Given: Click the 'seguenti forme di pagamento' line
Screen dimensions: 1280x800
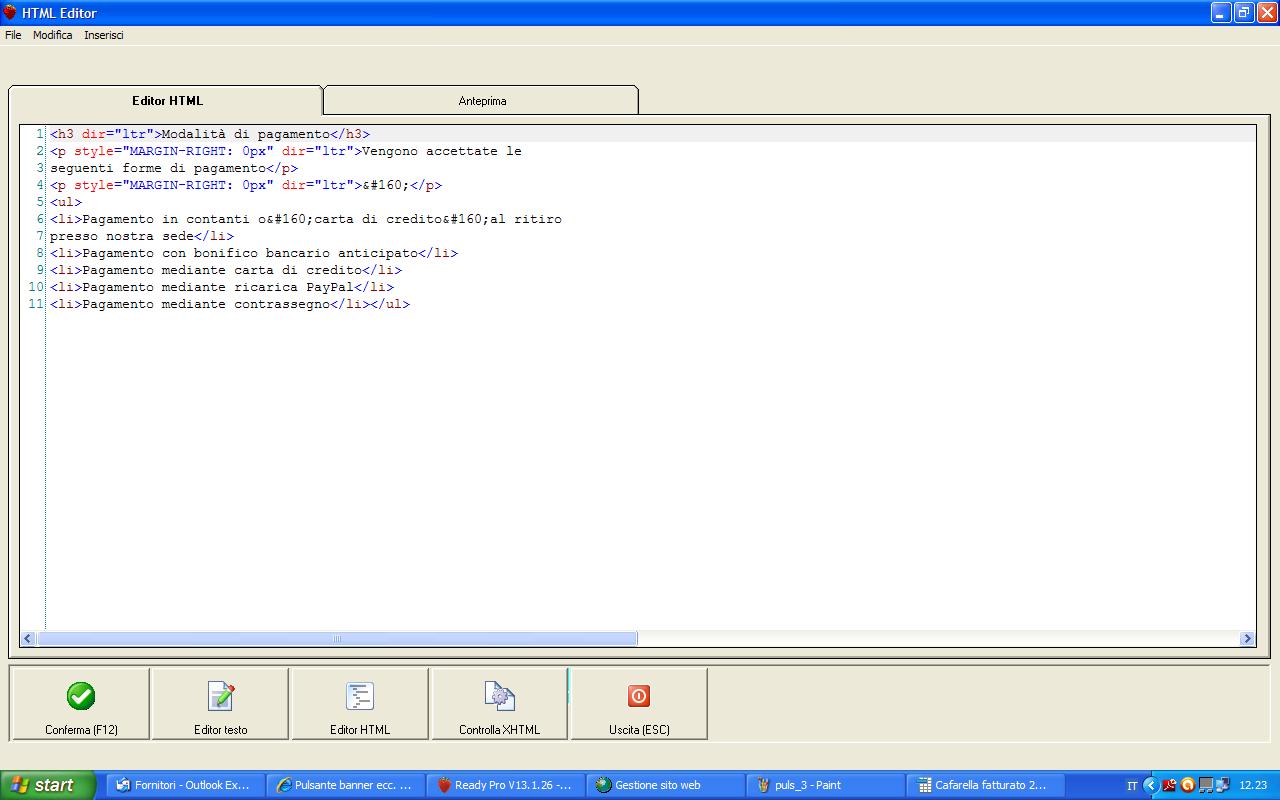Looking at the screenshot, I should pyautogui.click(x=174, y=168).
